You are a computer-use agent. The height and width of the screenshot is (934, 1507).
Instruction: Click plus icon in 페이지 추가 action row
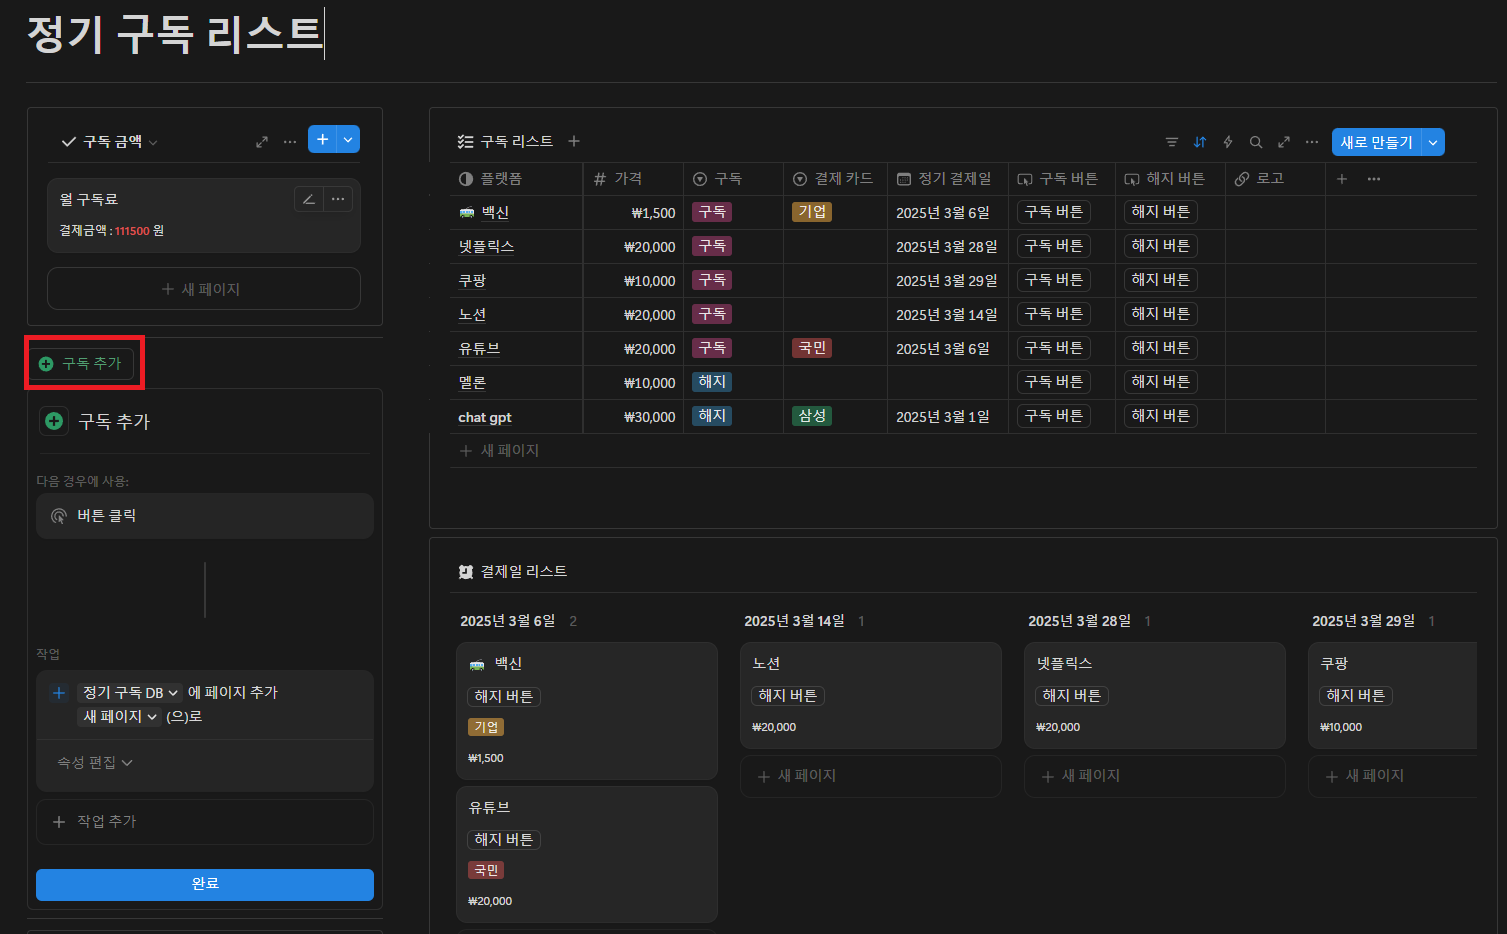coord(59,693)
